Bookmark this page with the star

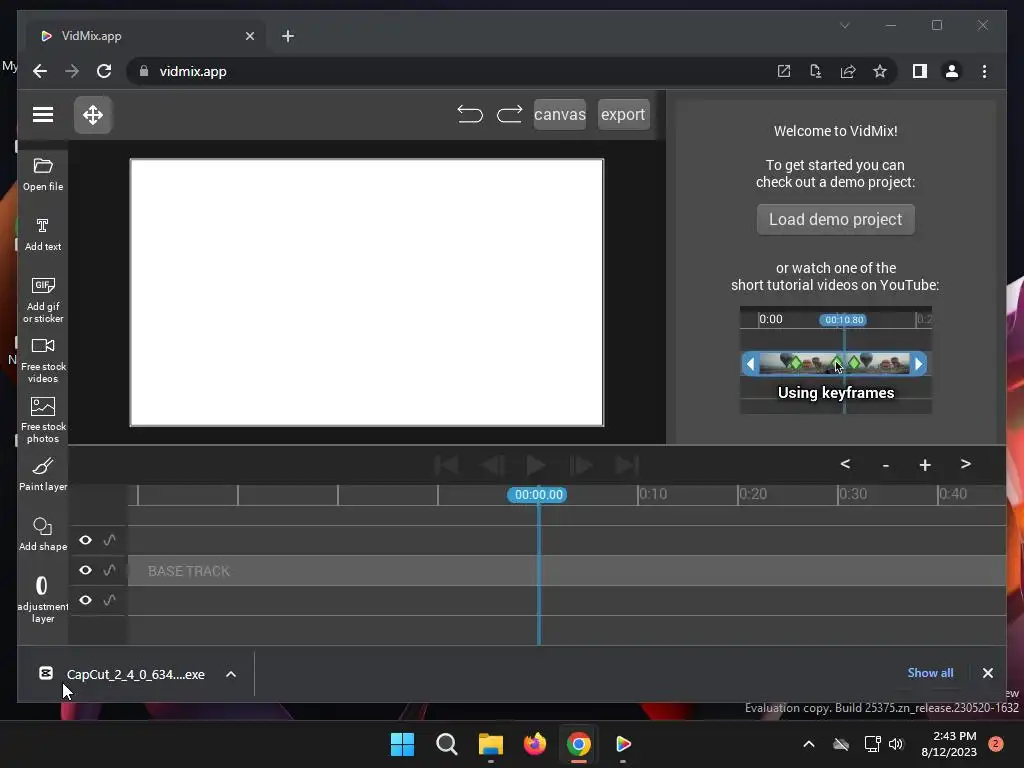click(880, 71)
